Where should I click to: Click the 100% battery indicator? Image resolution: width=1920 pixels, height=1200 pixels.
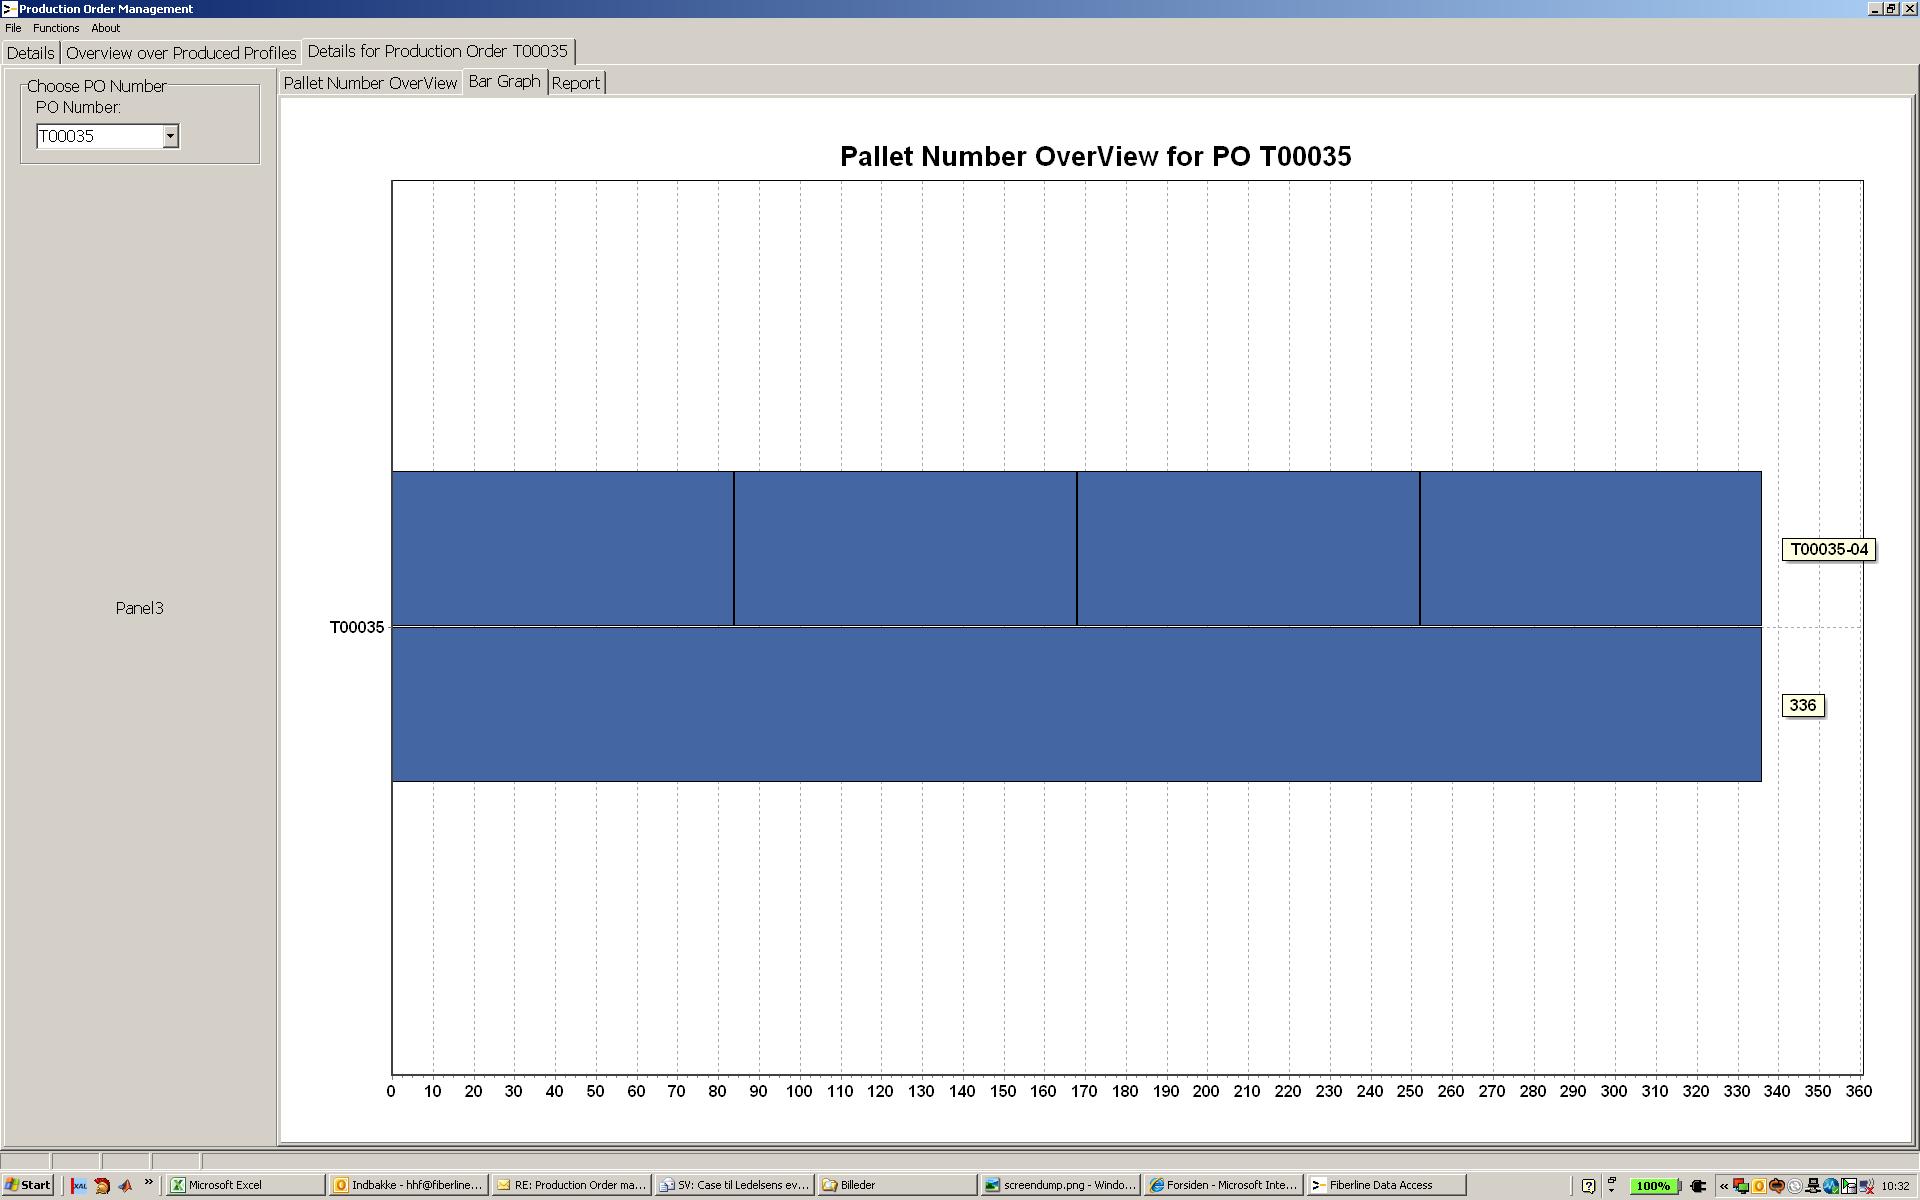(1654, 1186)
